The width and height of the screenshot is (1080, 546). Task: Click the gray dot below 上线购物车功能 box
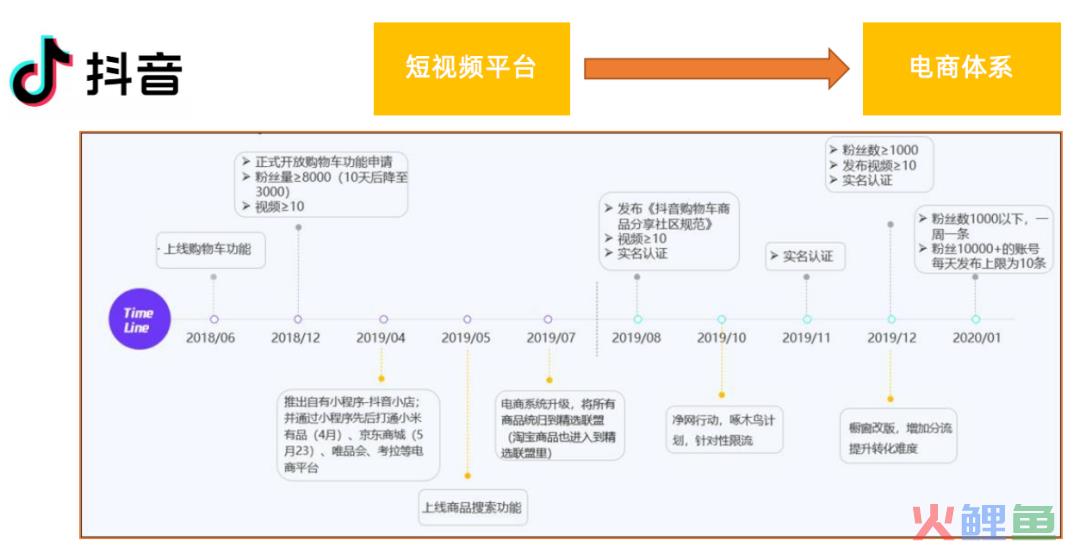click(214, 277)
